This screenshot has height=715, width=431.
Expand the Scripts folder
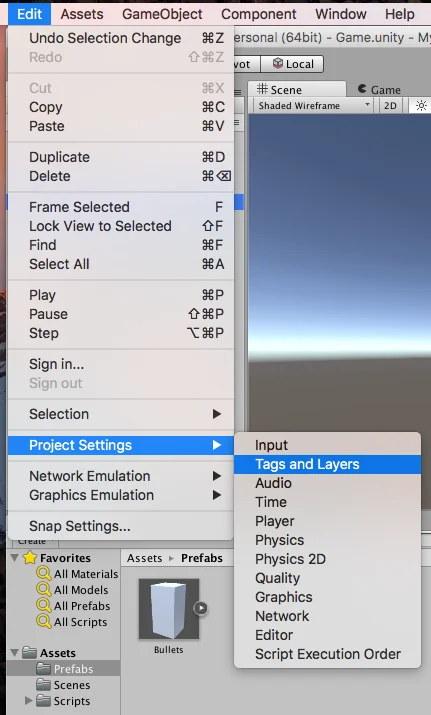tap(28, 700)
